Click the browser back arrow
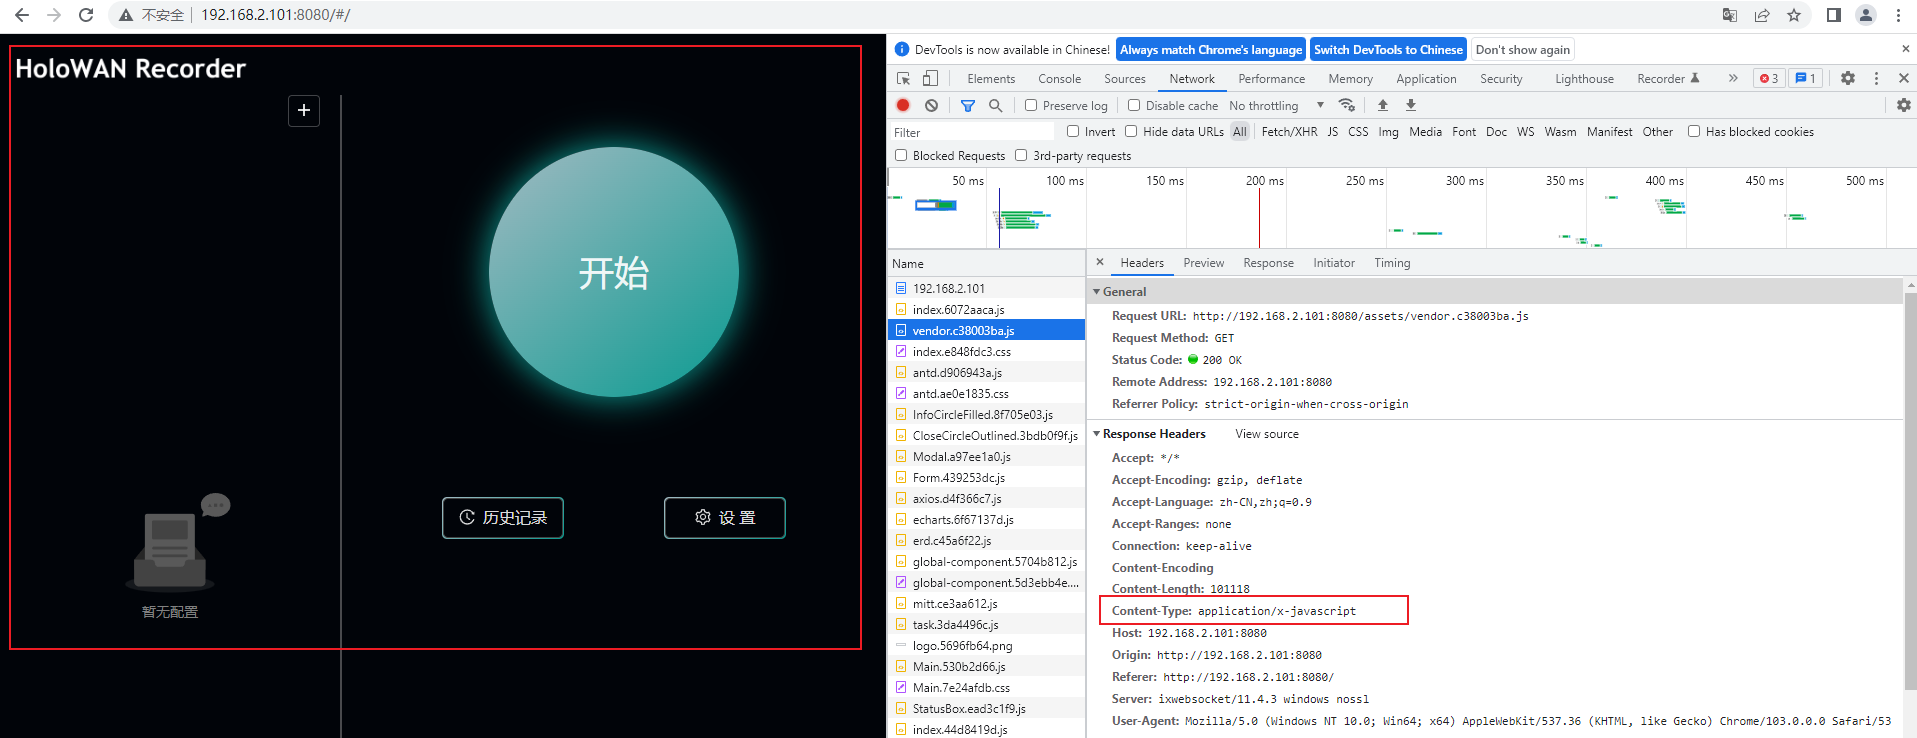Image resolution: width=1917 pixels, height=738 pixels. click(22, 15)
